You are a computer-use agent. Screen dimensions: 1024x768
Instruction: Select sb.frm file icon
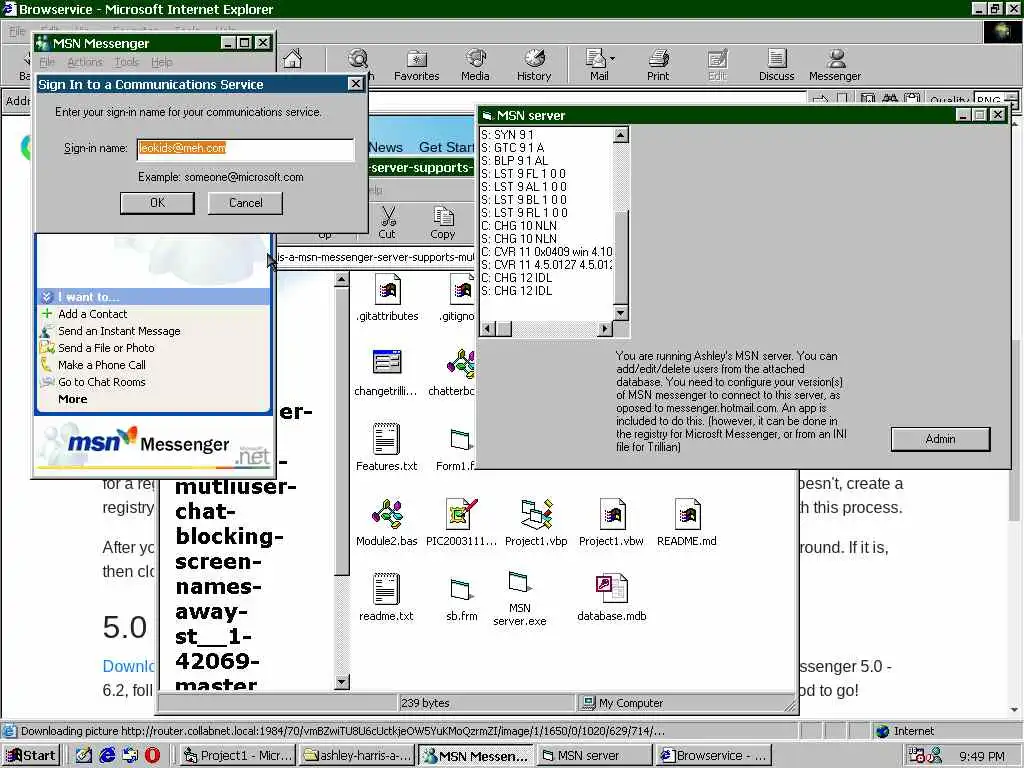[462, 600]
